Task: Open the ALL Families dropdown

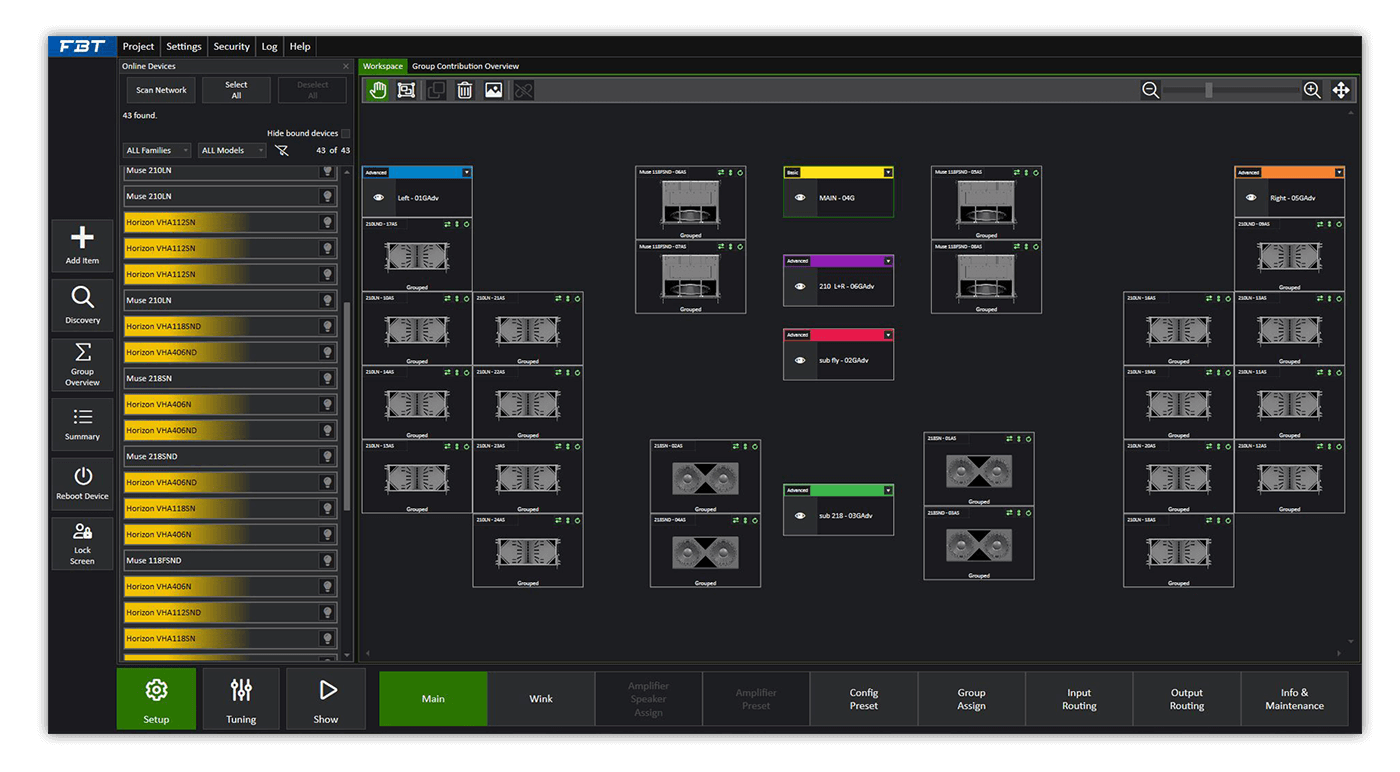Action: [x=156, y=150]
